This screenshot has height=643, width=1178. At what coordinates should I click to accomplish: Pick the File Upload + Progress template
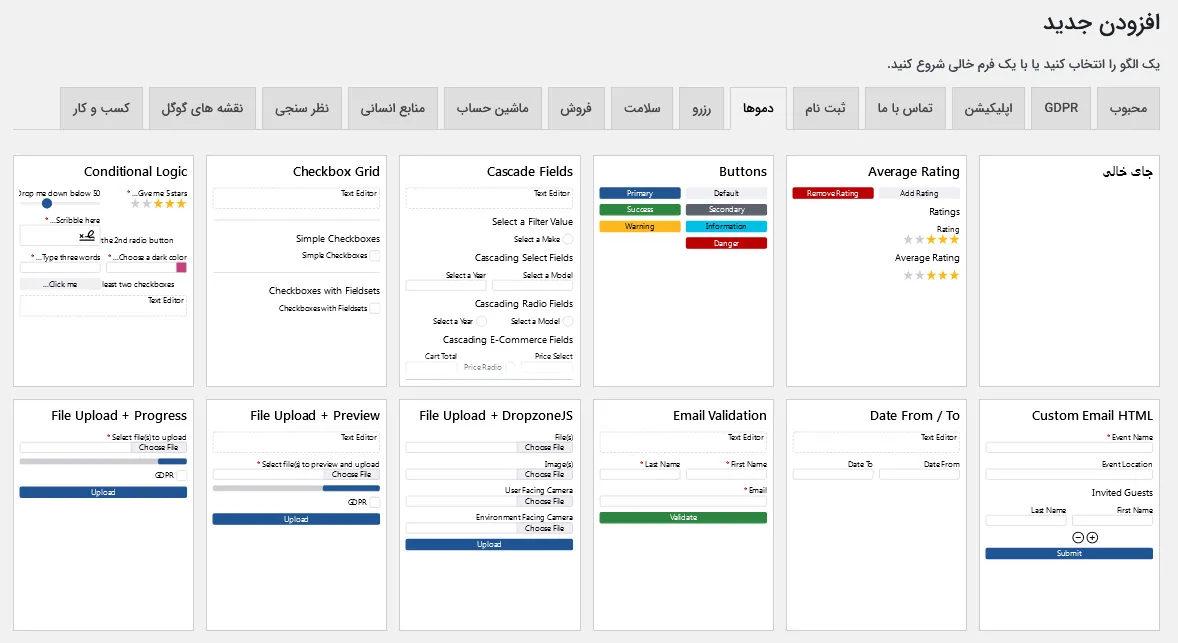pyautogui.click(x=104, y=515)
